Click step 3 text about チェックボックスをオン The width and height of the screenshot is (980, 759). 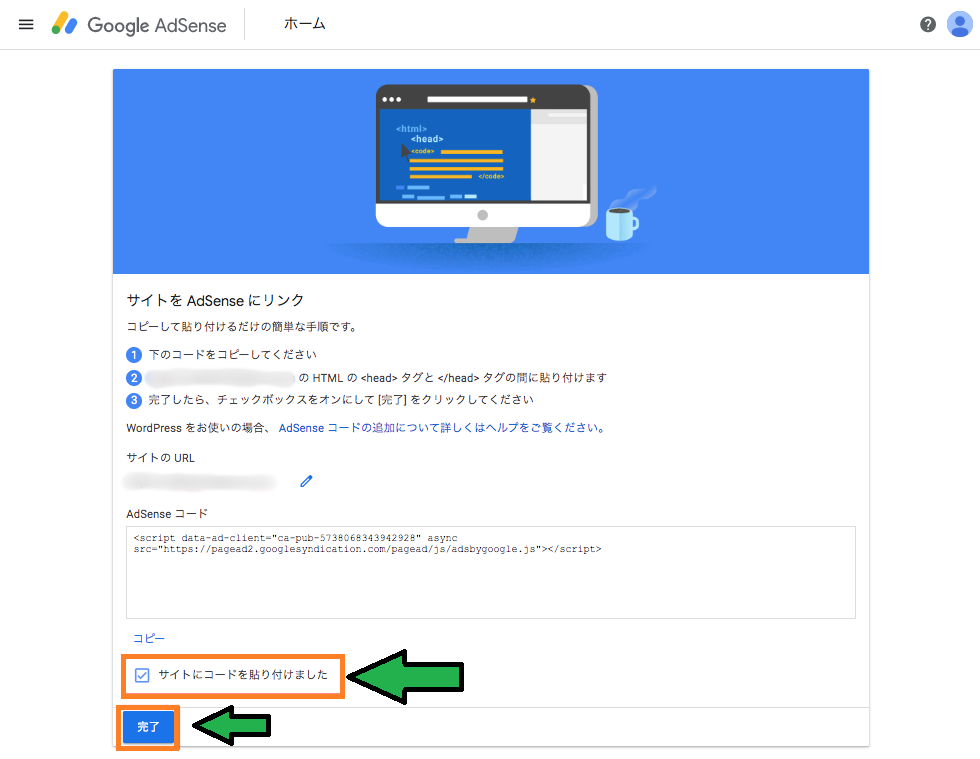pyautogui.click(x=341, y=400)
